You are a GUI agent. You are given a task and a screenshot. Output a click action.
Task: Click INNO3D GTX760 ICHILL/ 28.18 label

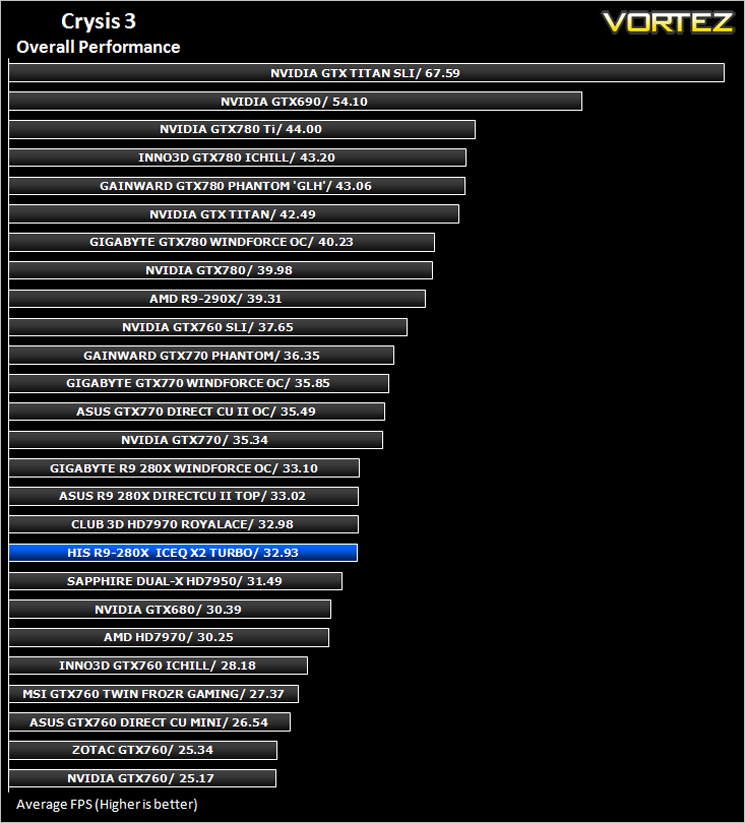(158, 666)
